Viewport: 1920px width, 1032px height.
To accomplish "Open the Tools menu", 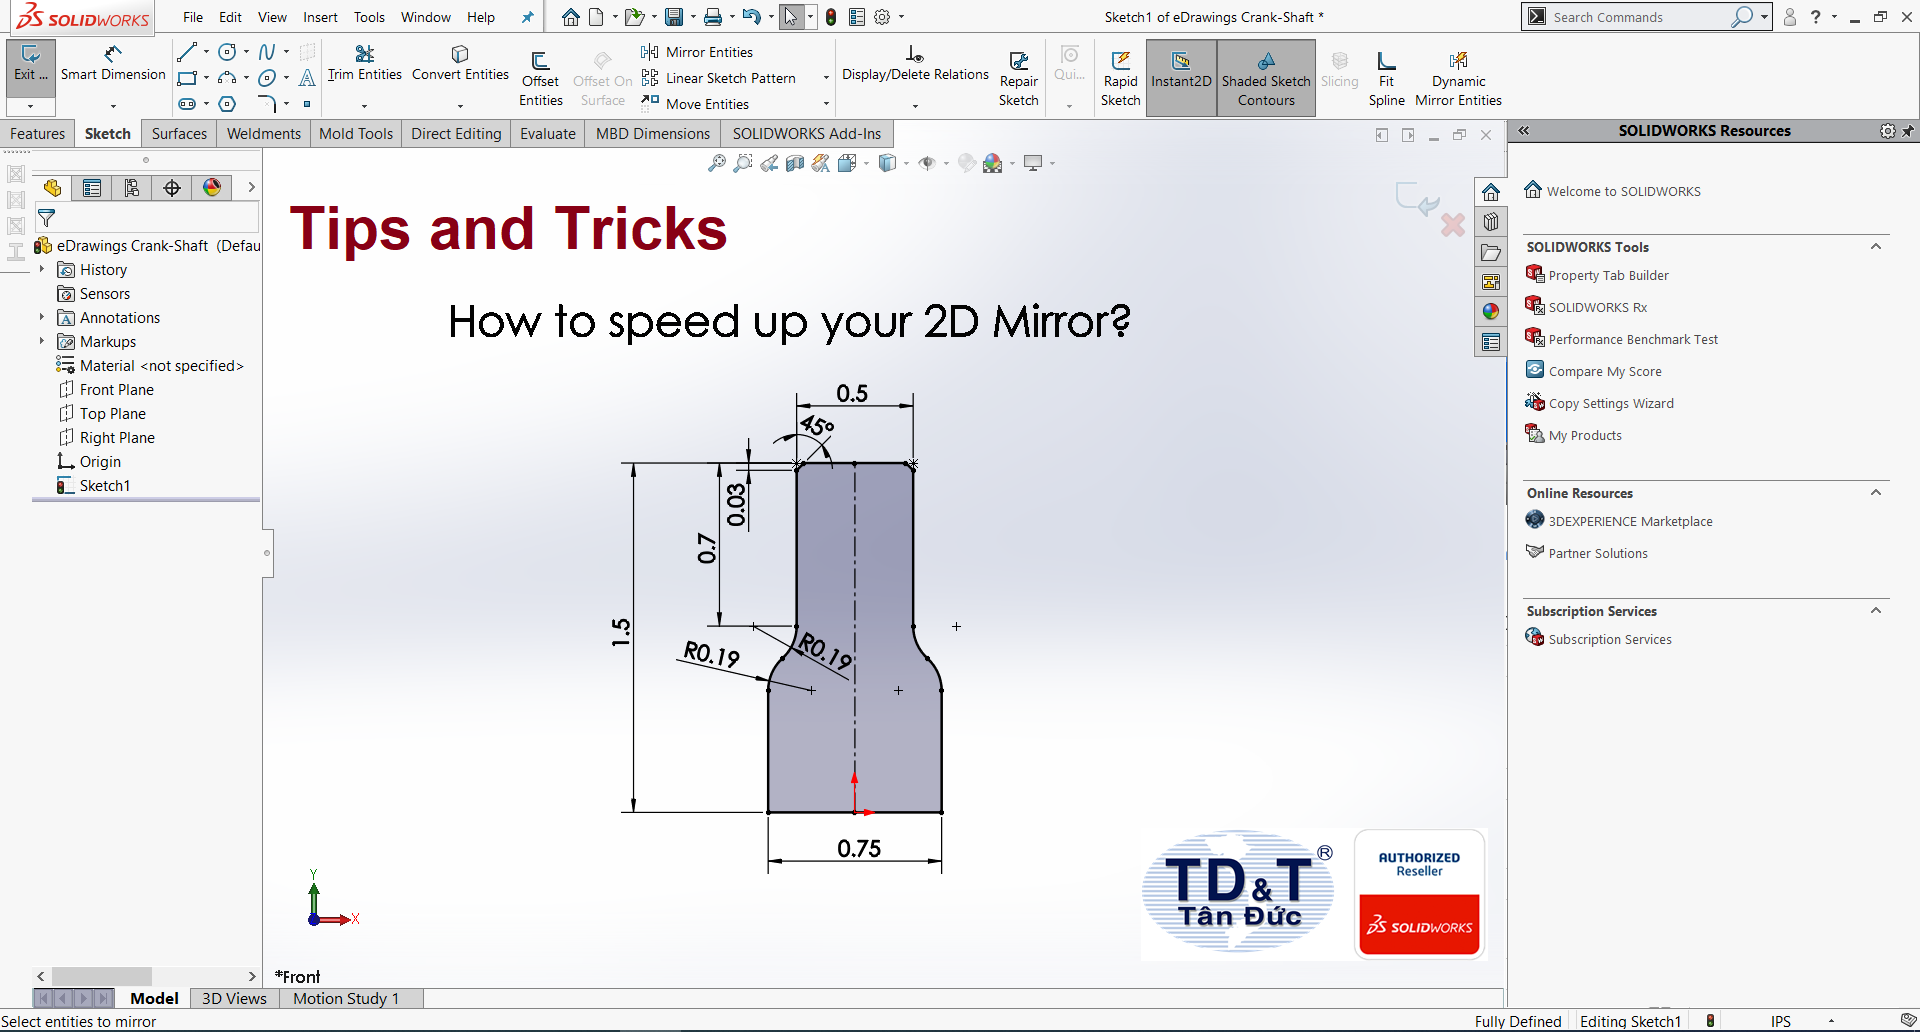I will click(369, 17).
